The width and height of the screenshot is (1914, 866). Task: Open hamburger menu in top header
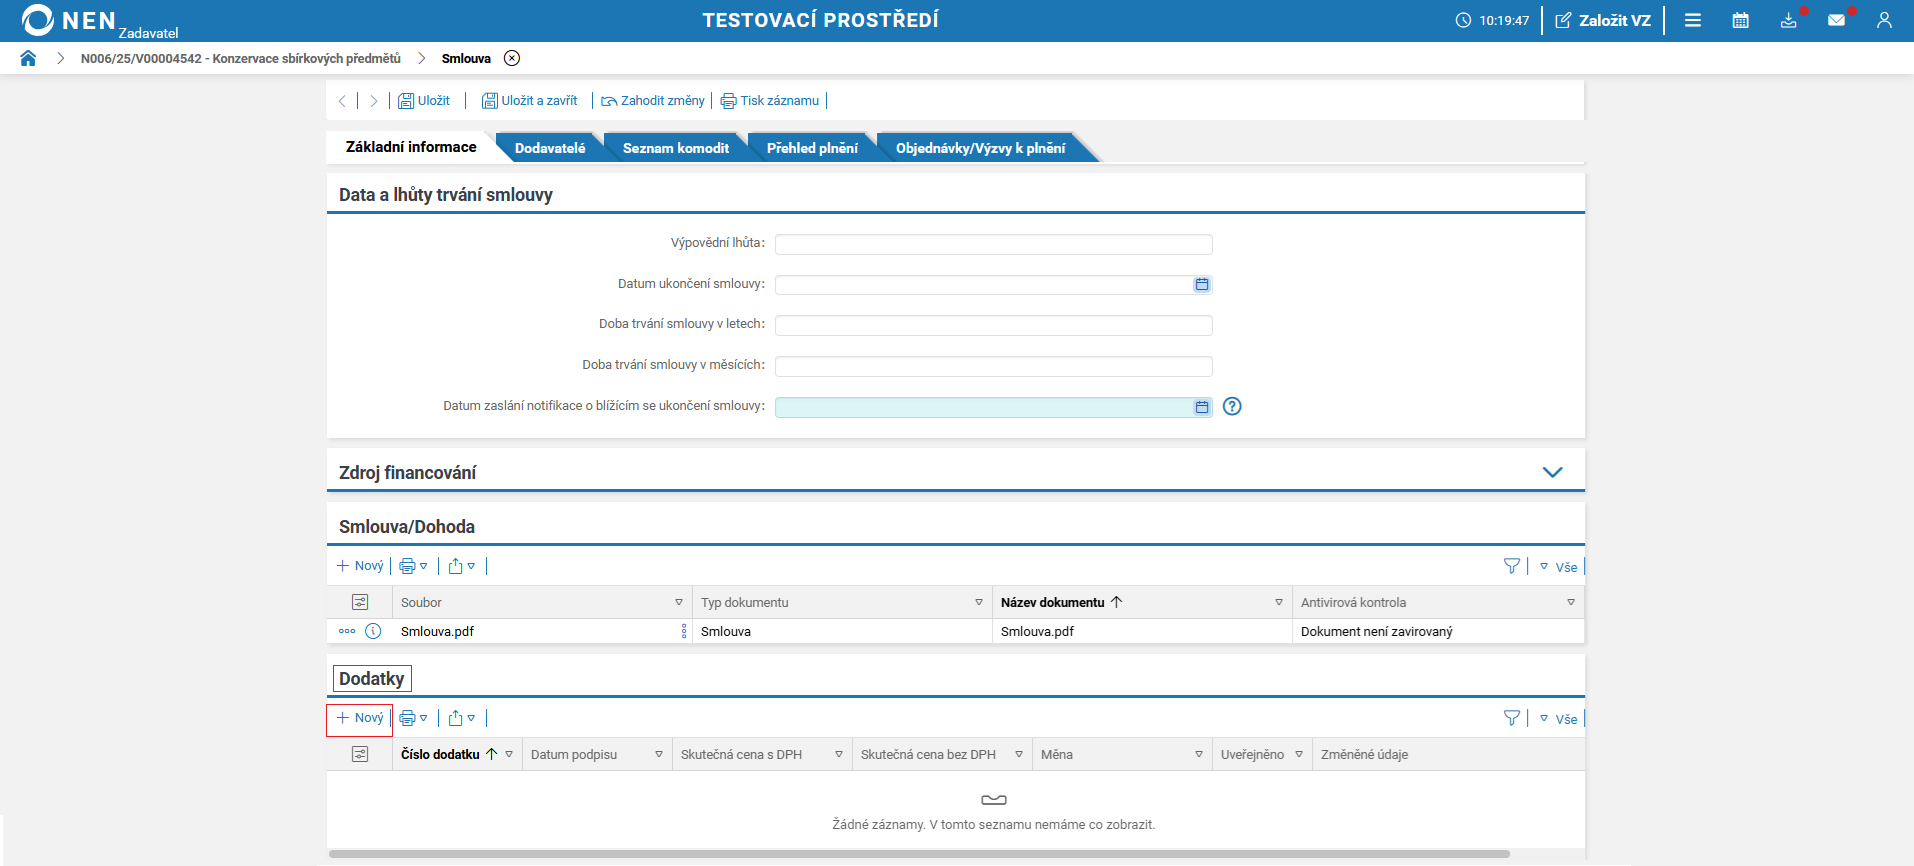click(x=1692, y=20)
